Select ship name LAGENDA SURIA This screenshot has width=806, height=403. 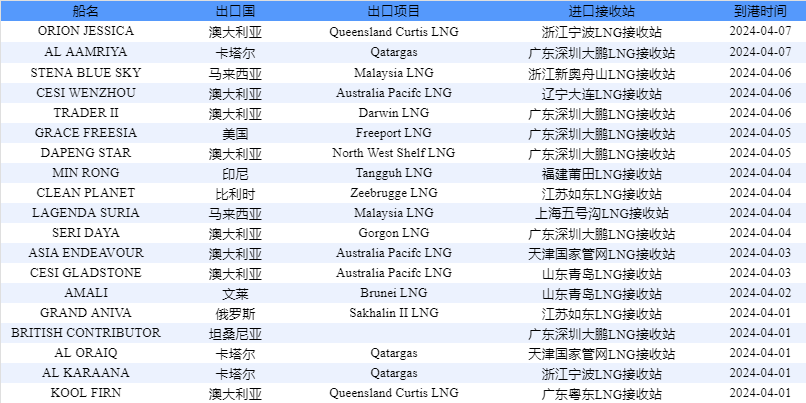86,213
